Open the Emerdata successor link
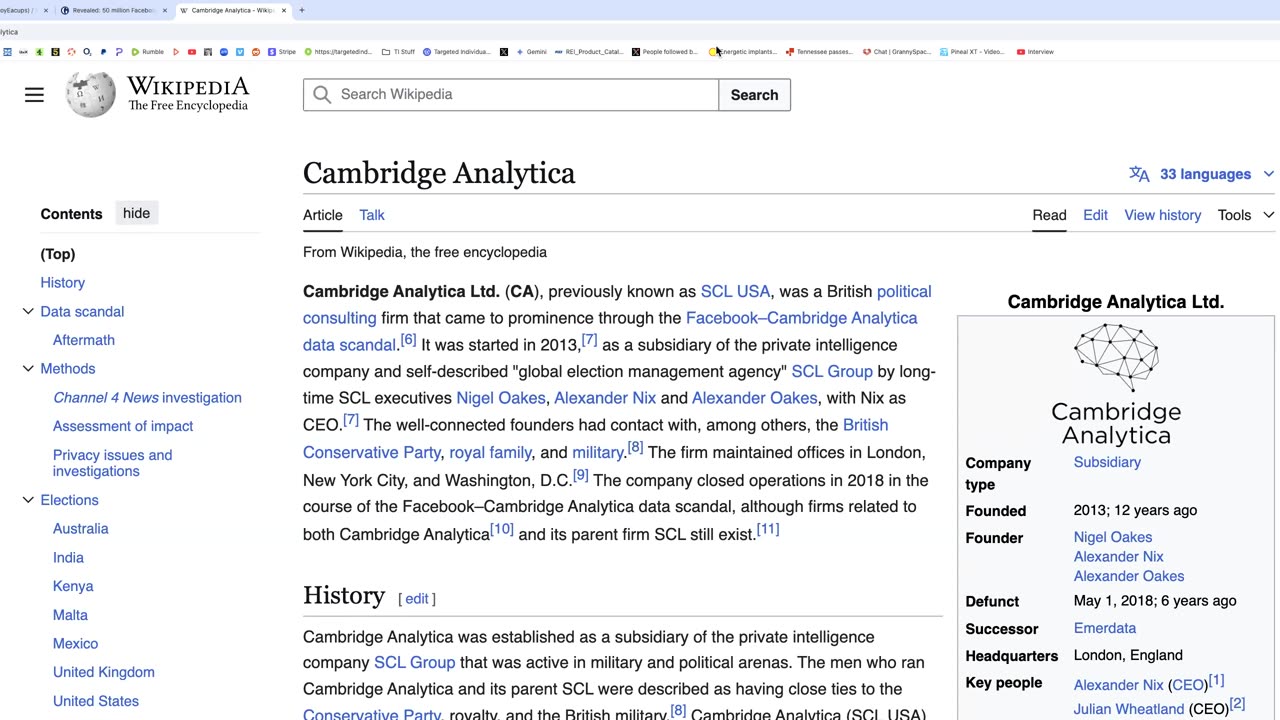The image size is (1280, 720). point(1104,628)
